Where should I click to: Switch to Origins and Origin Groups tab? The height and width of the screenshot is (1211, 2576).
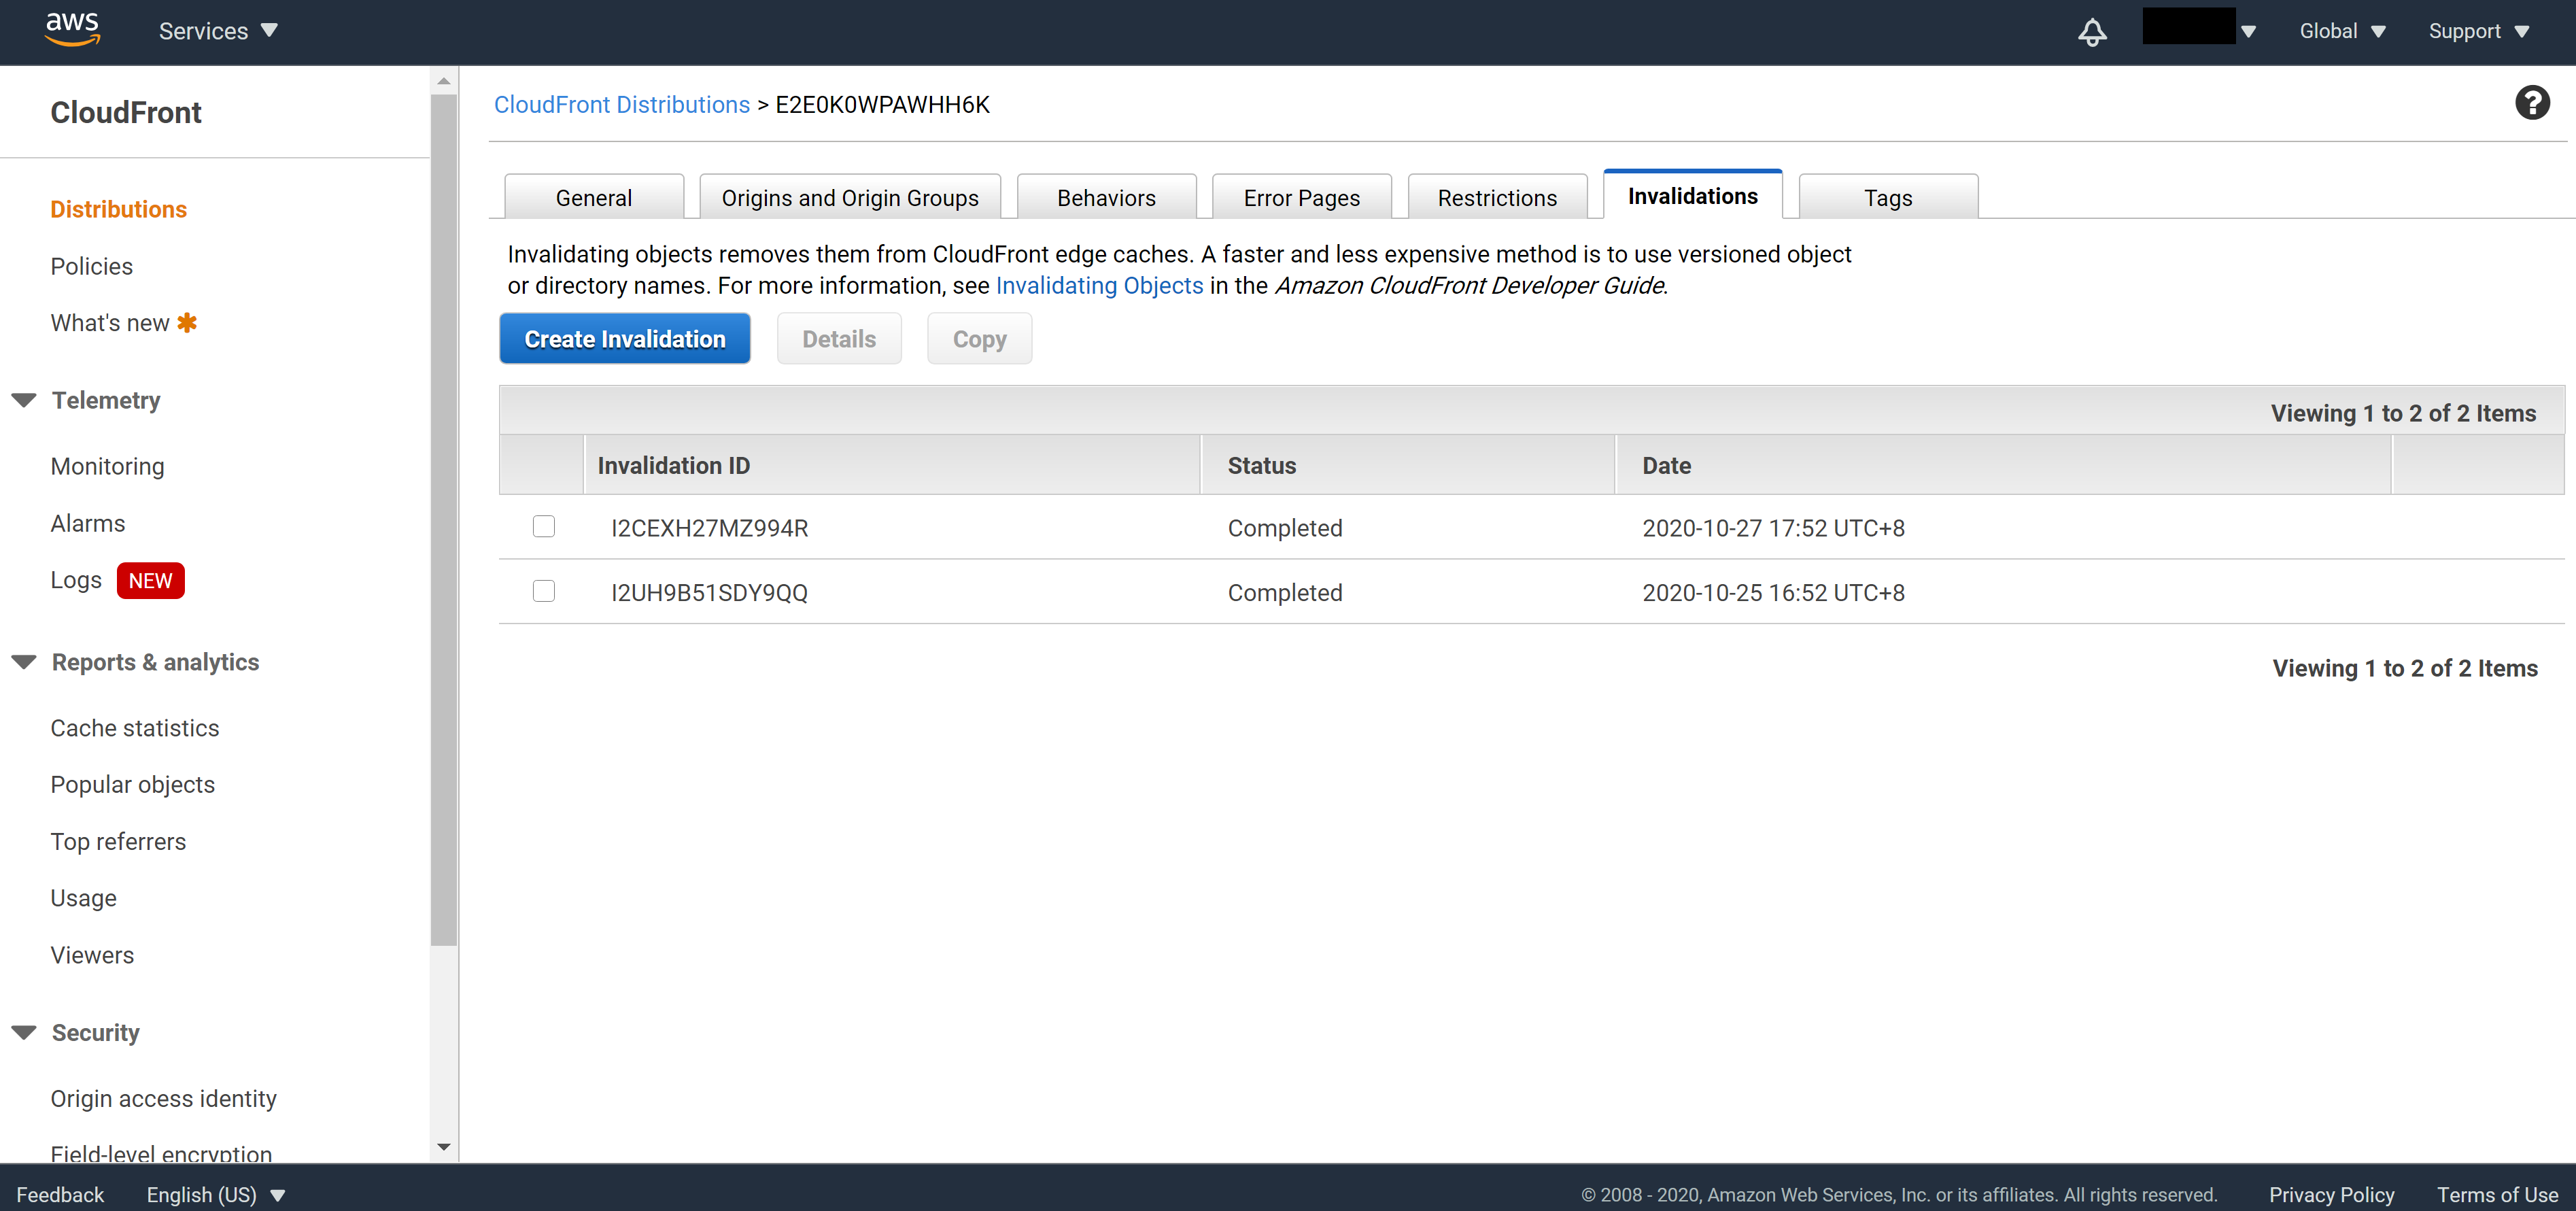(x=850, y=197)
